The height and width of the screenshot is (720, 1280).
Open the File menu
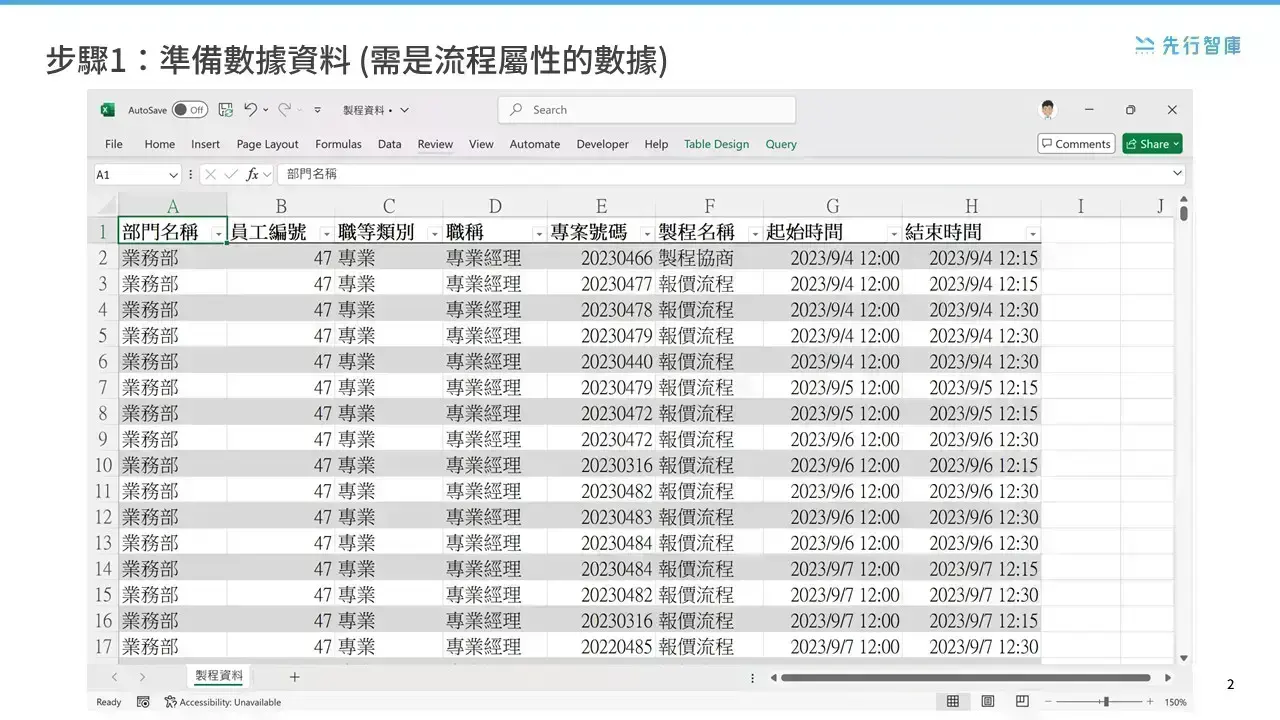114,144
